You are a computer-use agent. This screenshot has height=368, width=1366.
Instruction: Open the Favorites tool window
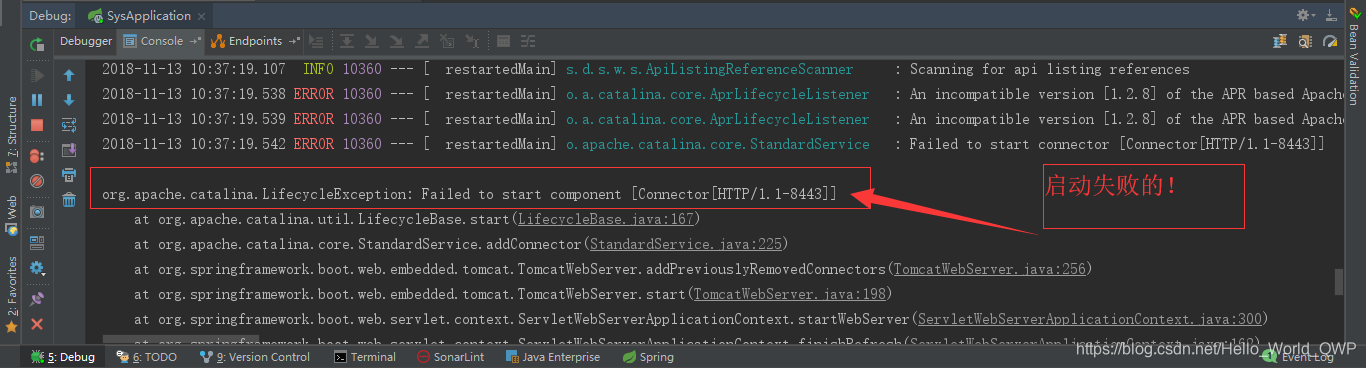tap(11, 294)
